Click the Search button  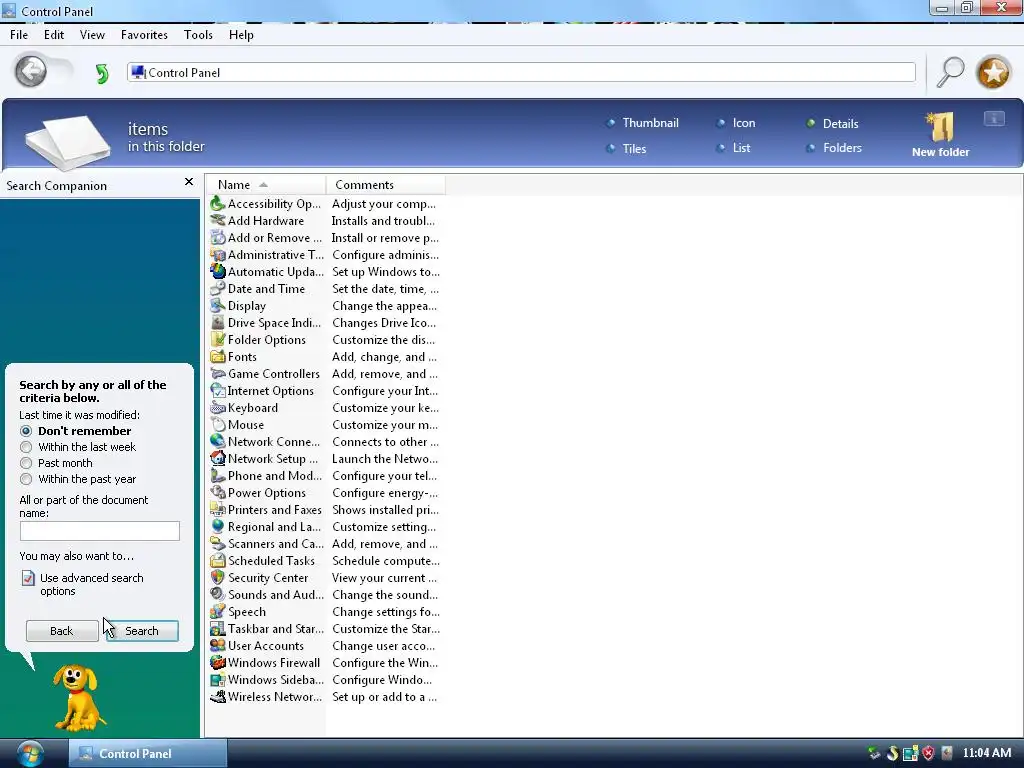point(142,631)
